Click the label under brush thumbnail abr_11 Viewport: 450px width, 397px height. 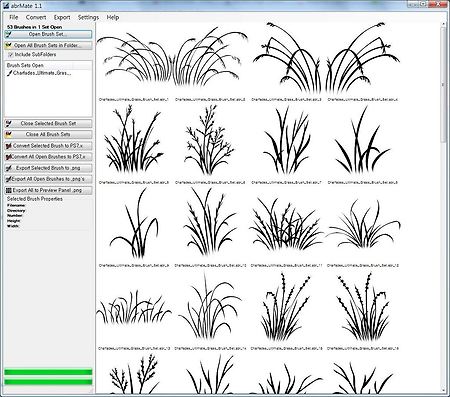point(286,266)
